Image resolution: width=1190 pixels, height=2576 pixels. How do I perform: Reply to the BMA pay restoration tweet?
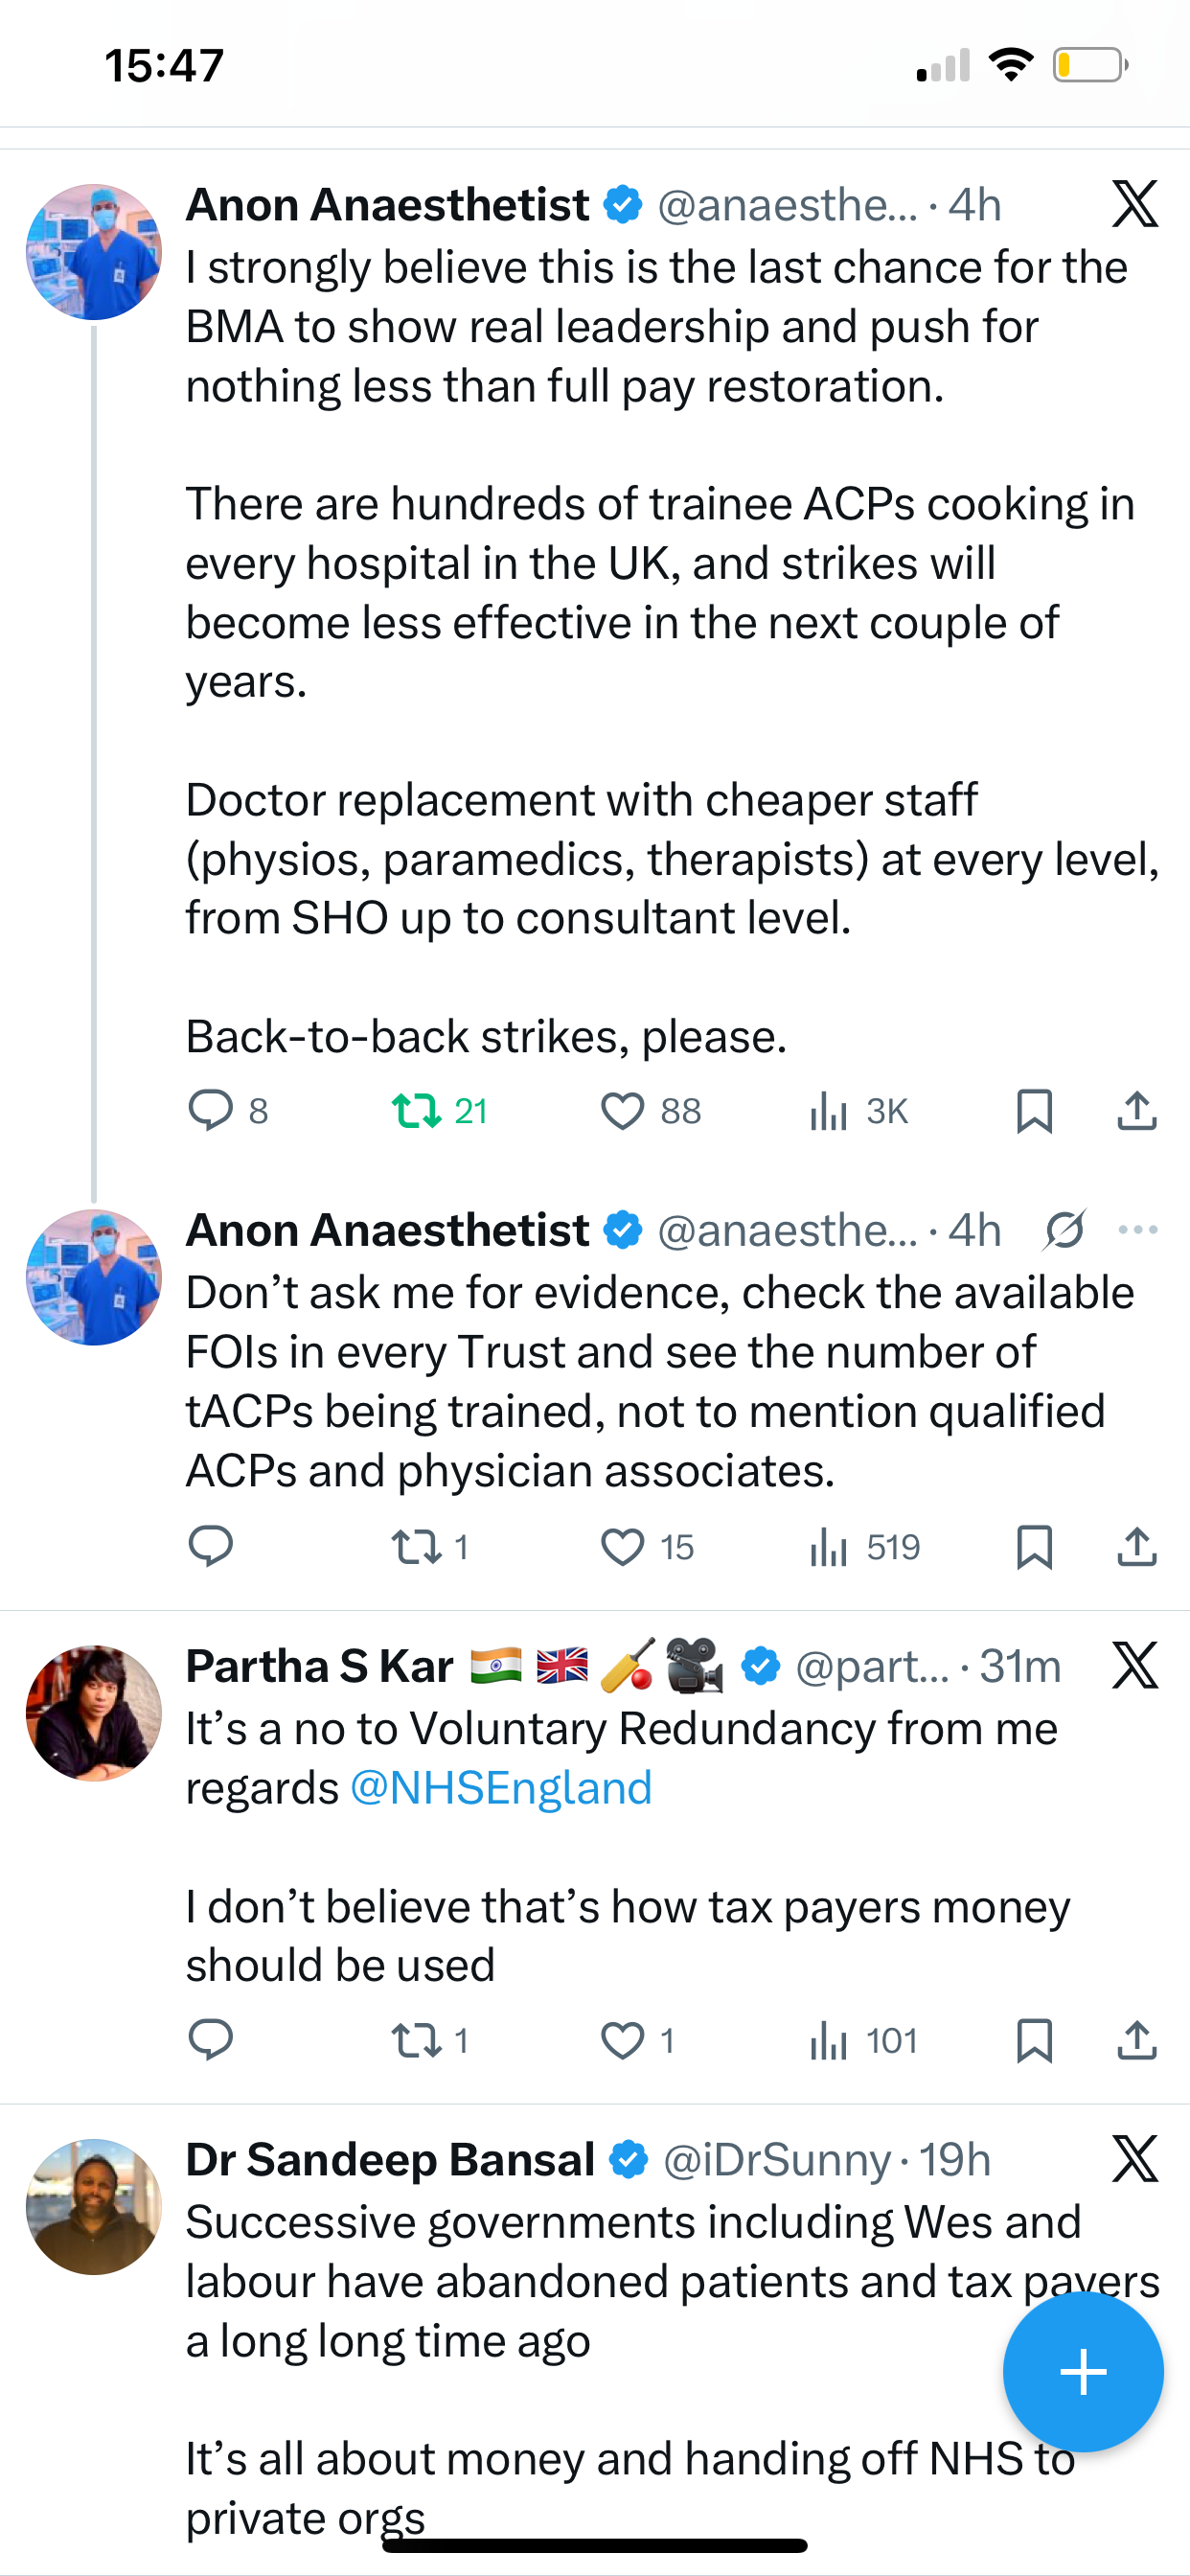pos(211,1111)
